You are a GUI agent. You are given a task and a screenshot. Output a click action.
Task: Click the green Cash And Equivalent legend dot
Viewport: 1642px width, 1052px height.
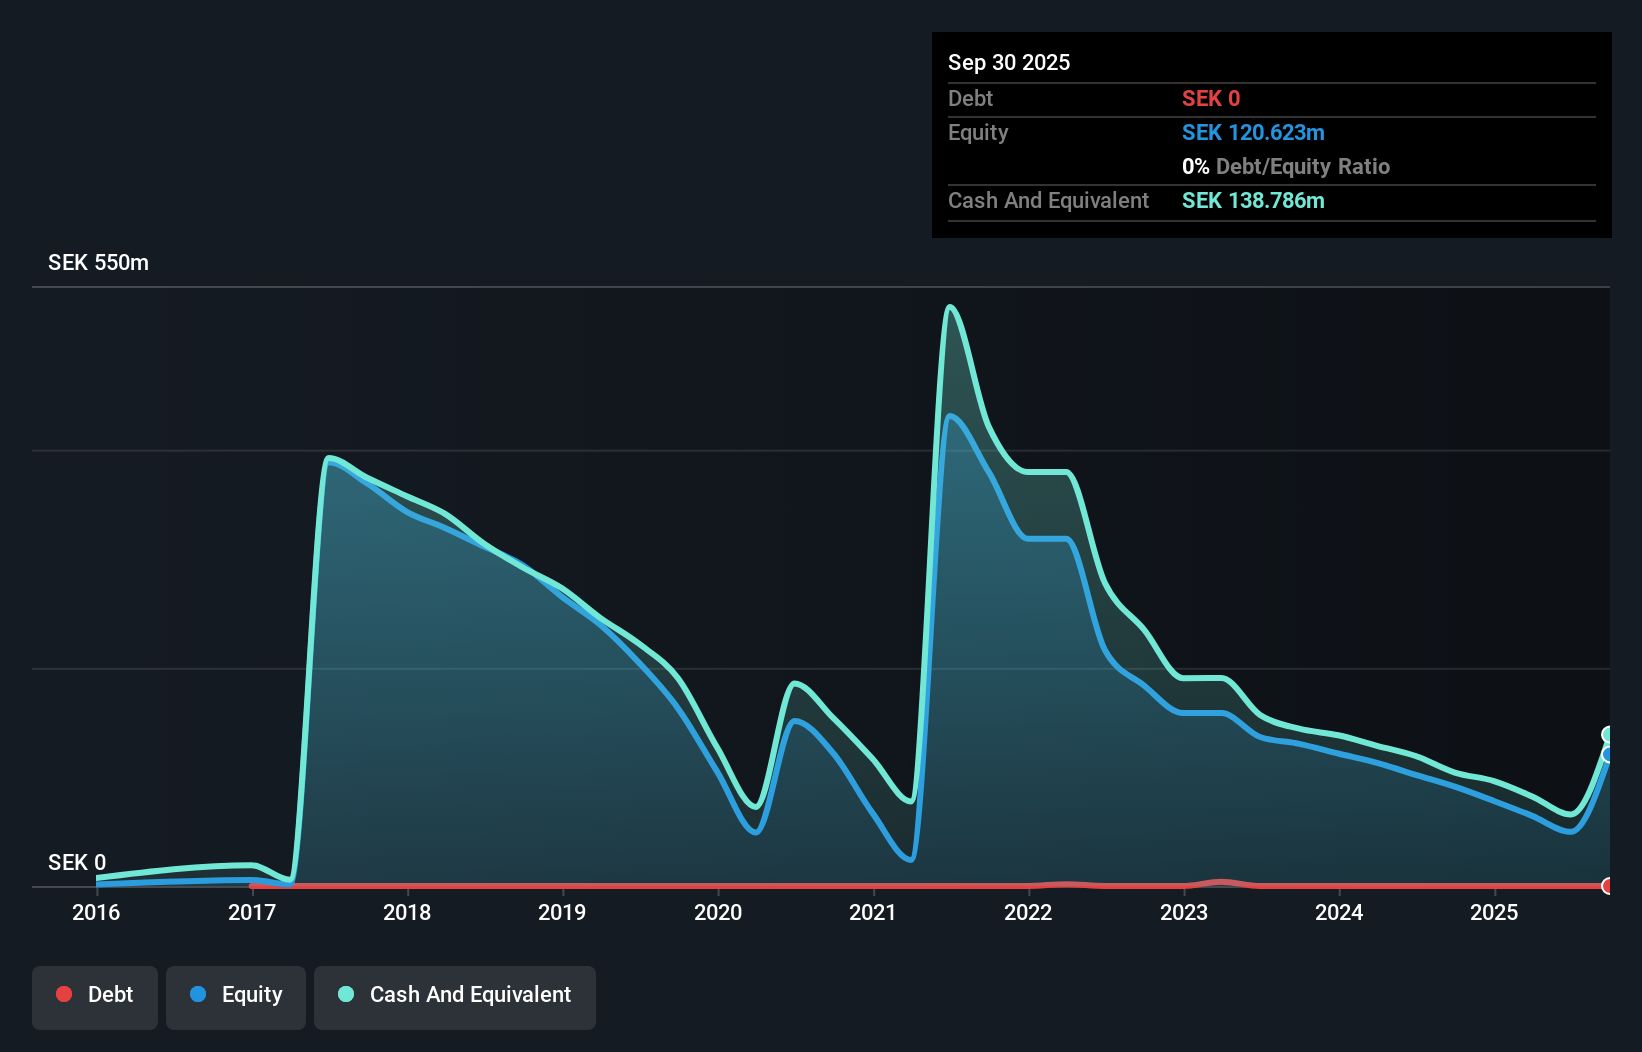point(345,994)
